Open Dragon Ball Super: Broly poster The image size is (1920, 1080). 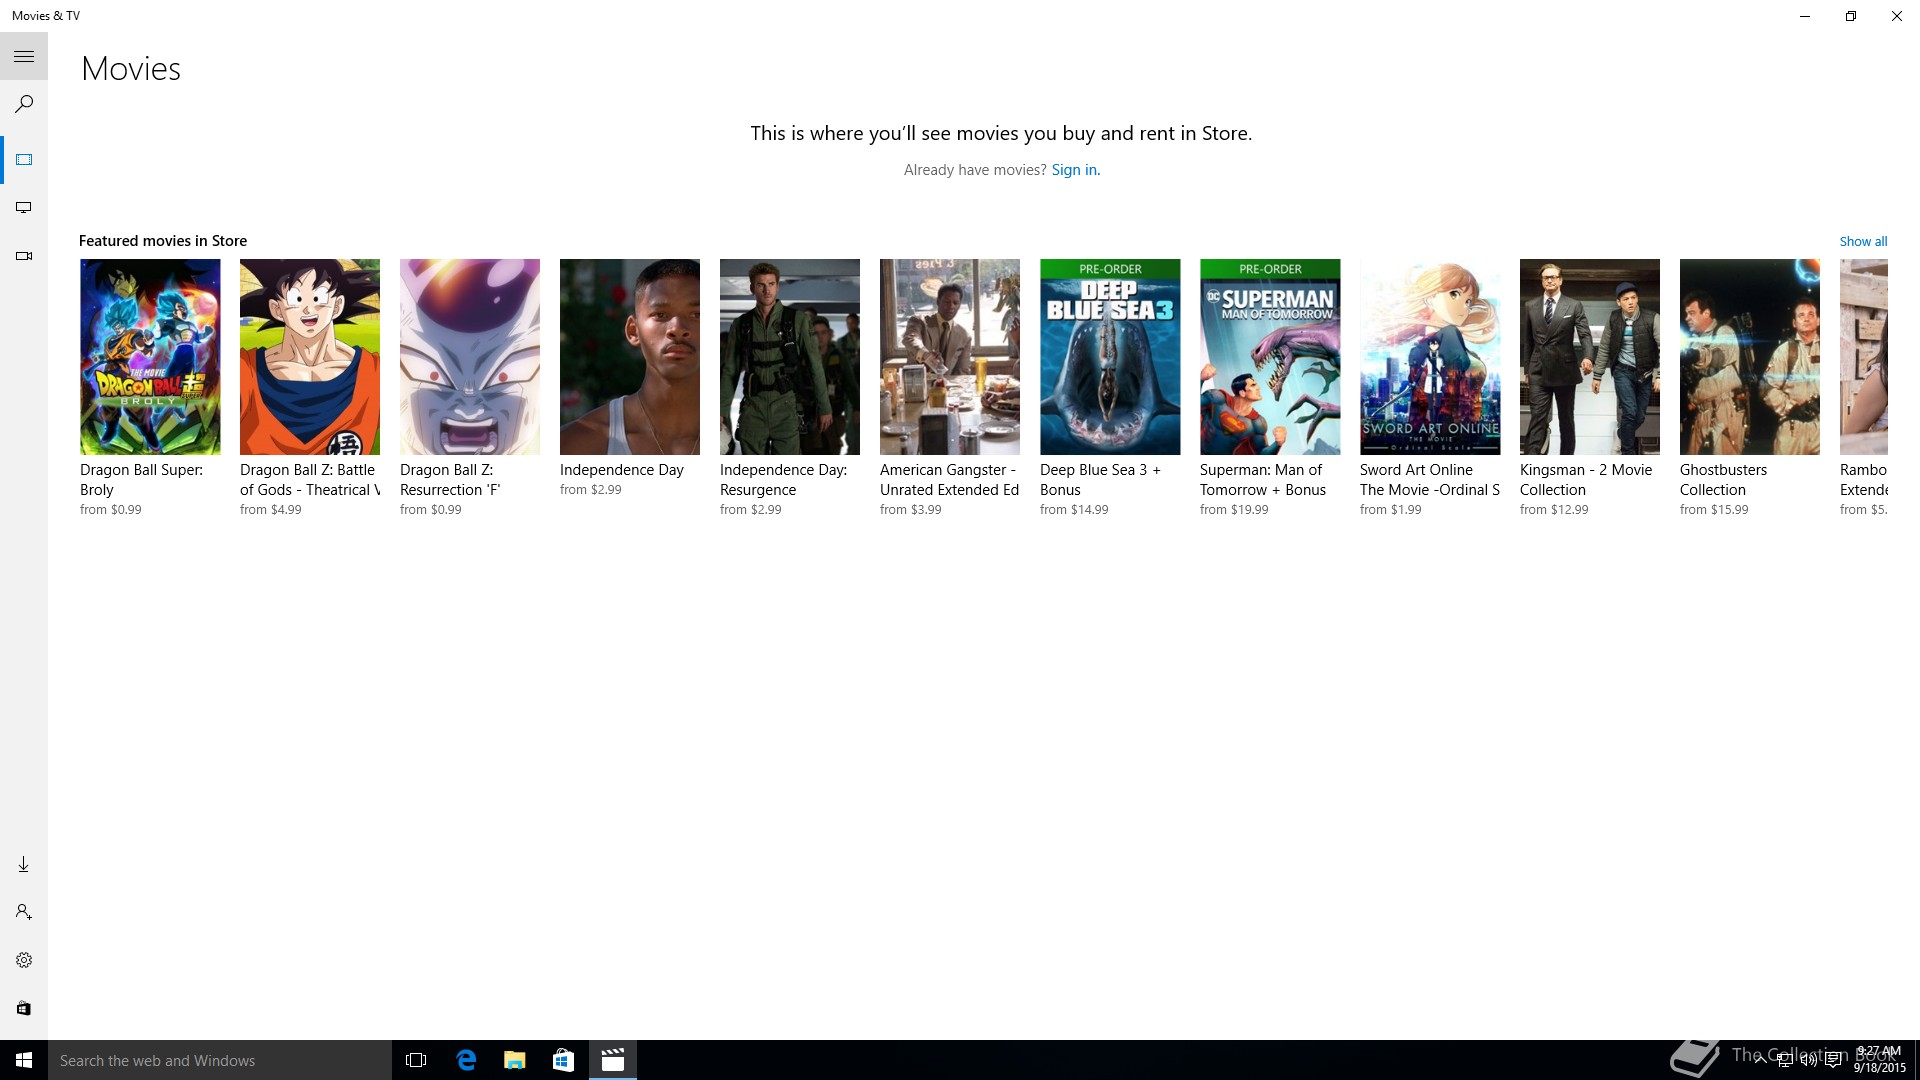150,357
